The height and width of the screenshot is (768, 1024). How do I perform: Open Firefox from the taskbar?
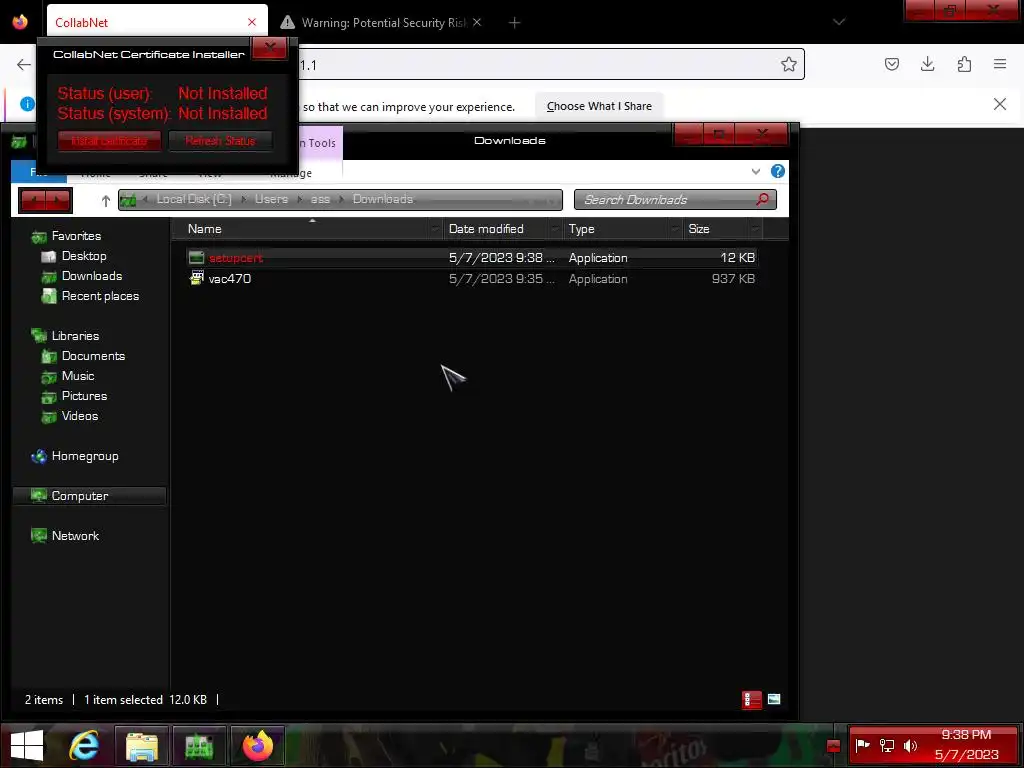tap(257, 745)
